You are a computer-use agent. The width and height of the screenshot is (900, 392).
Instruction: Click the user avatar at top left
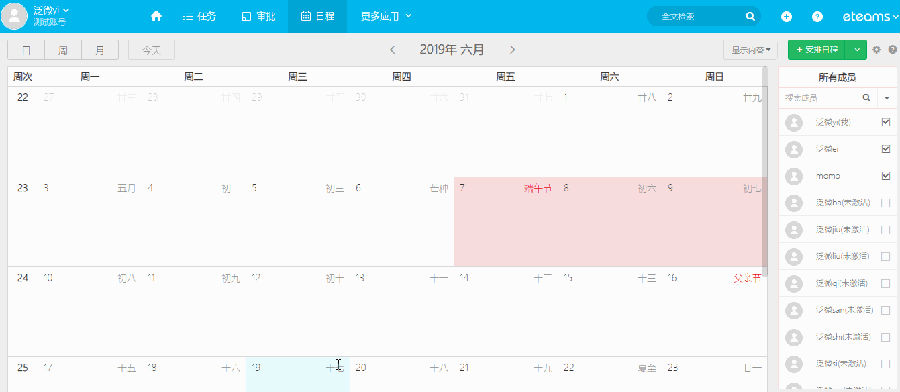pyautogui.click(x=14, y=16)
